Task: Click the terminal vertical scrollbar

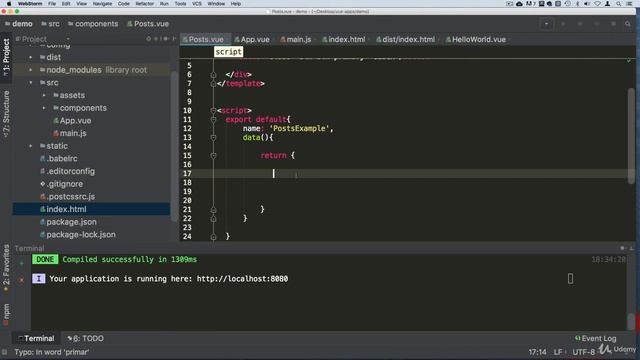Action: point(631,321)
